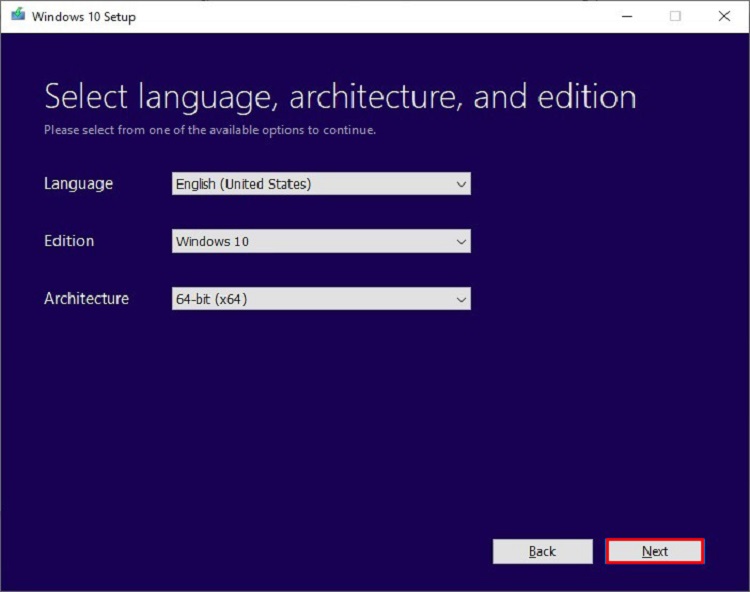750x592 pixels.
Task: Open the Edition combo box
Action: tap(320, 241)
